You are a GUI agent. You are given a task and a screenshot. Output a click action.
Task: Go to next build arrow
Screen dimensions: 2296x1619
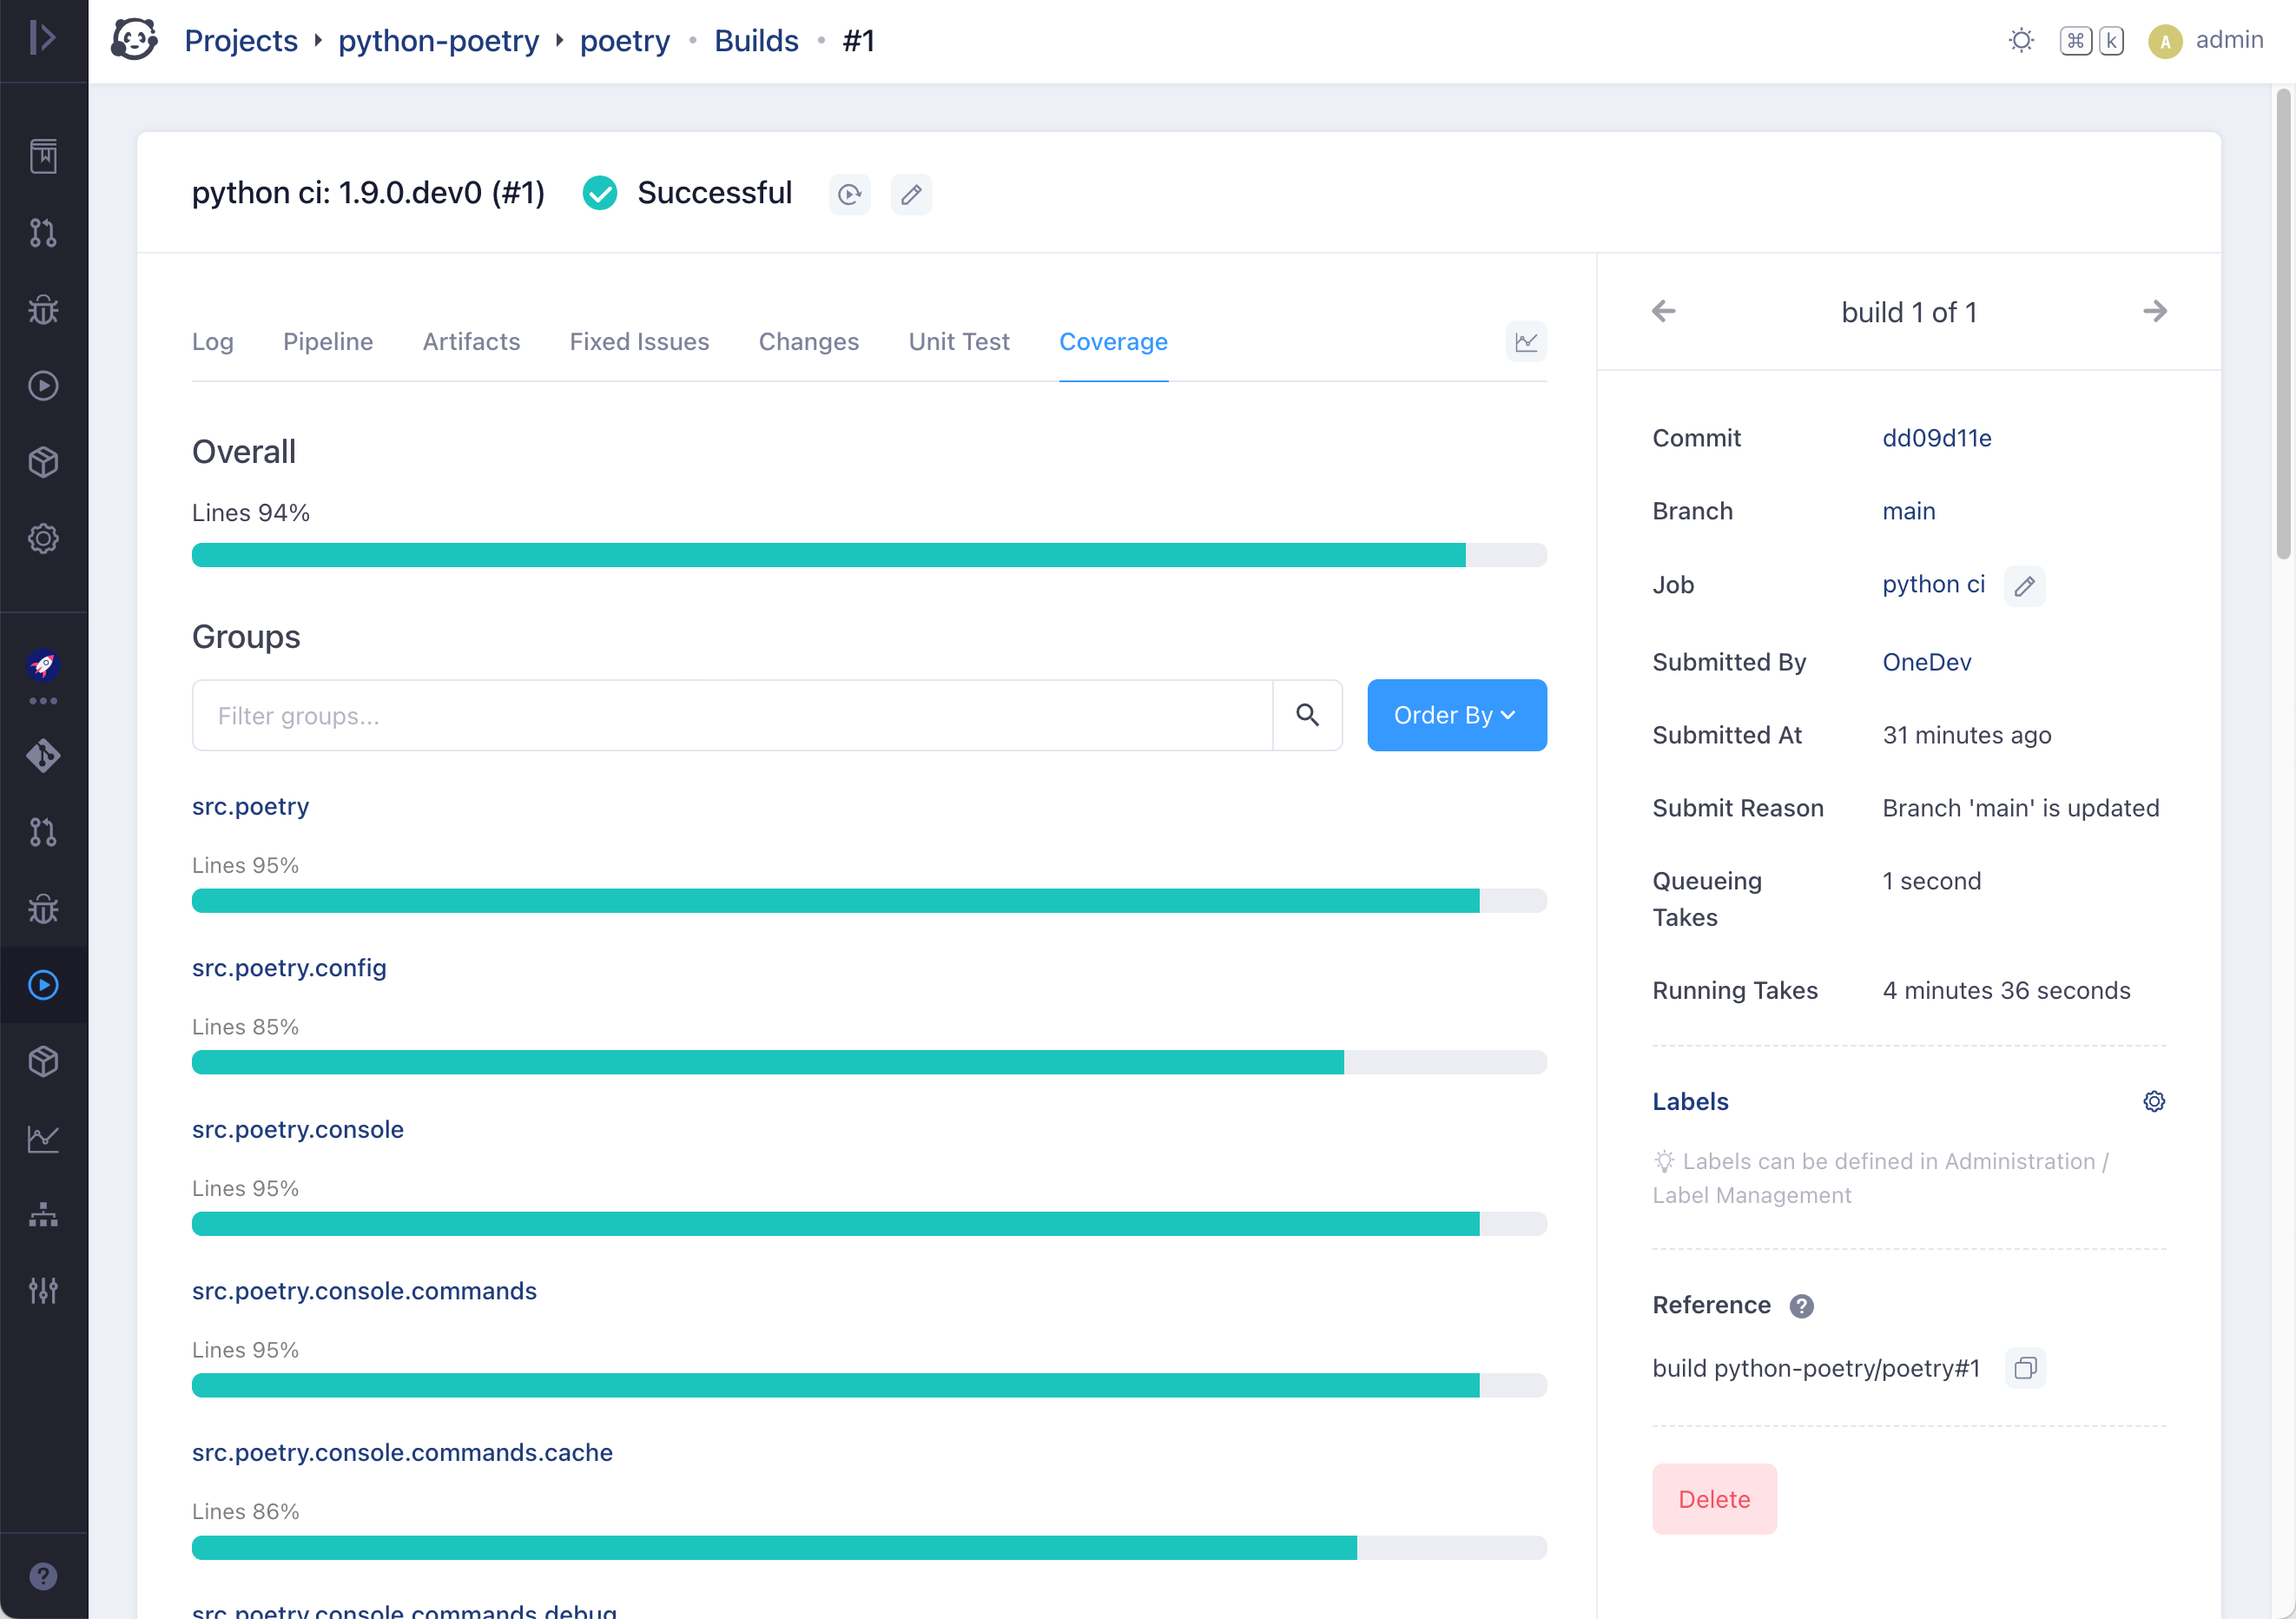(x=2154, y=312)
